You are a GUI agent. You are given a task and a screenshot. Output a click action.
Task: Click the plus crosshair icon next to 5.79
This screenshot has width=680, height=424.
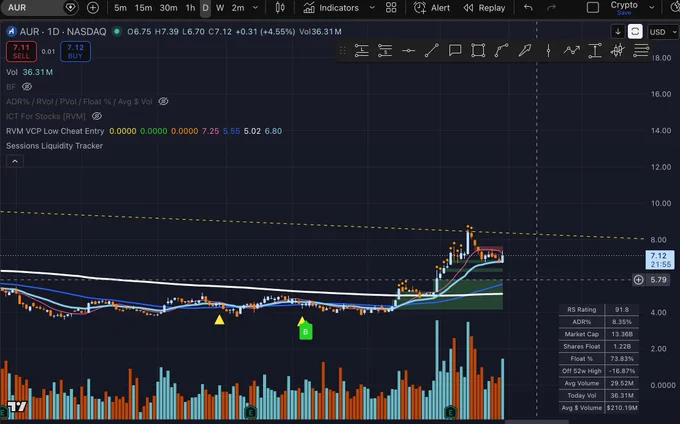coord(638,280)
